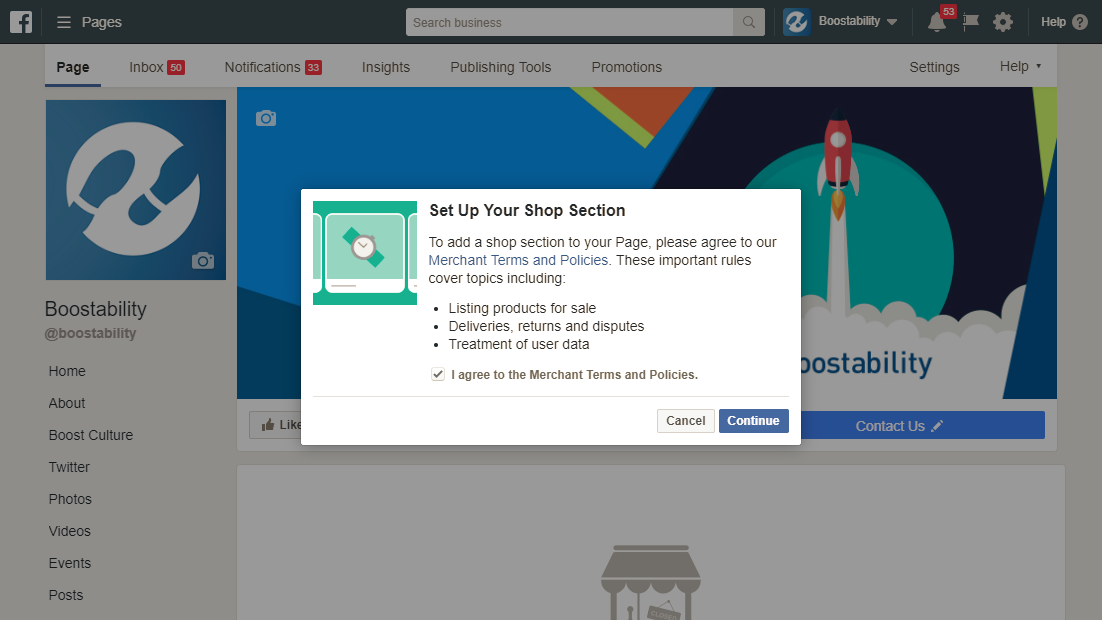The width and height of the screenshot is (1102, 620).
Task: Click the bell 53 notification badge
Action: click(x=949, y=11)
